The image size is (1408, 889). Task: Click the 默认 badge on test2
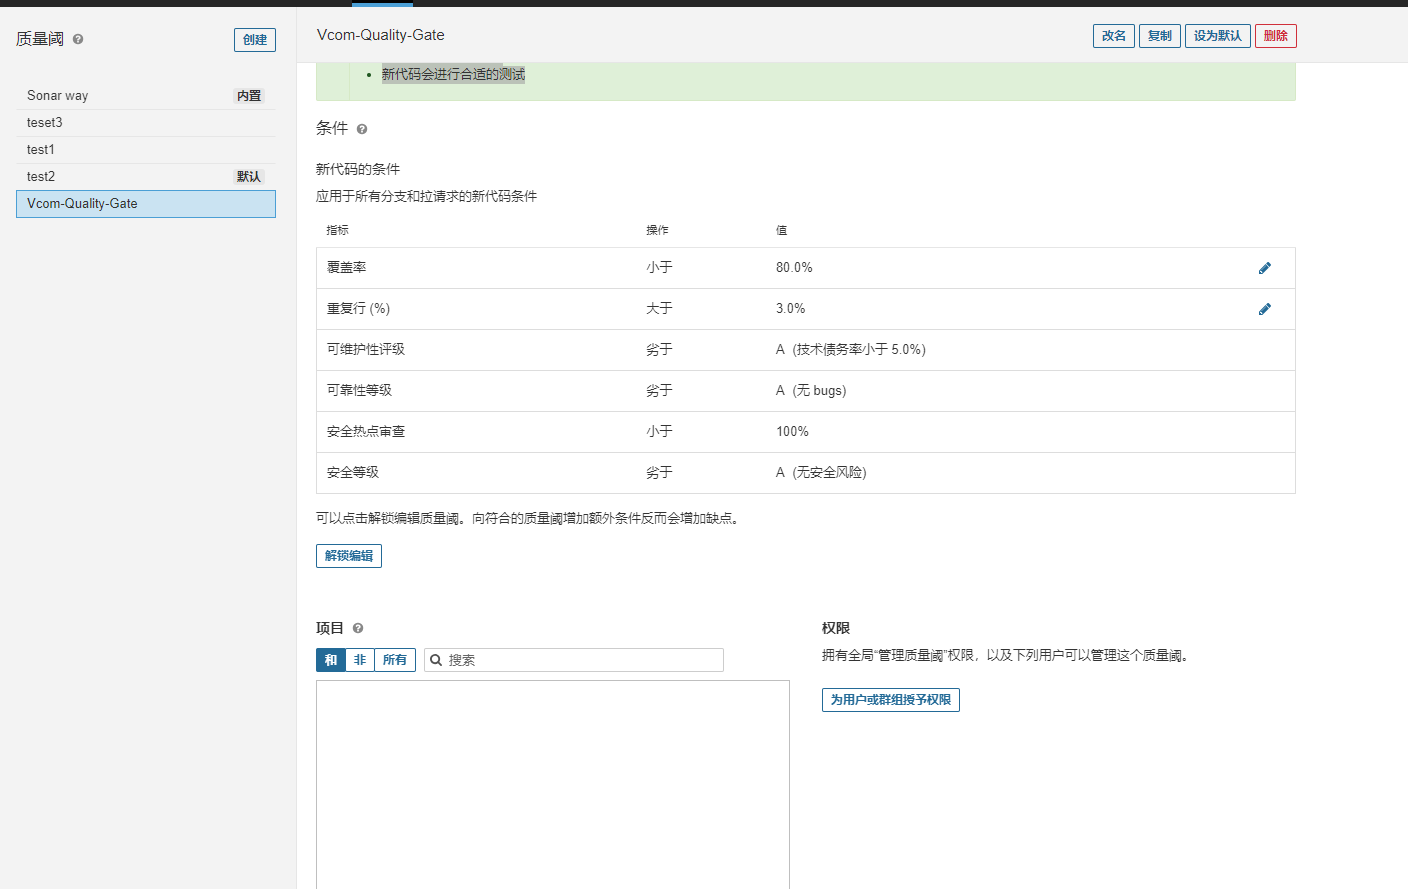[x=249, y=177]
